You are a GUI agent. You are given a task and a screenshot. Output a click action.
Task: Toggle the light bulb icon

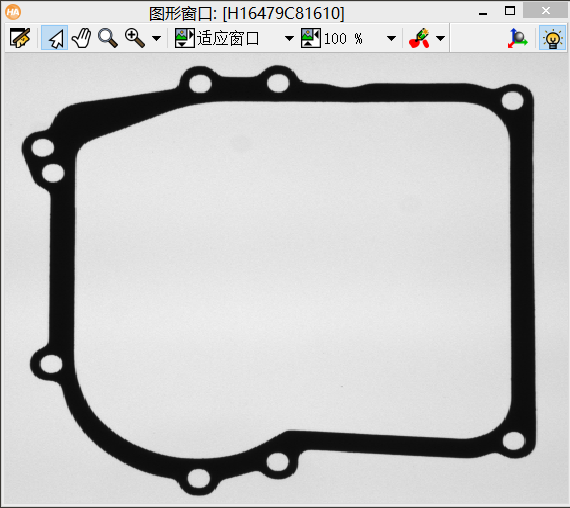(x=552, y=38)
